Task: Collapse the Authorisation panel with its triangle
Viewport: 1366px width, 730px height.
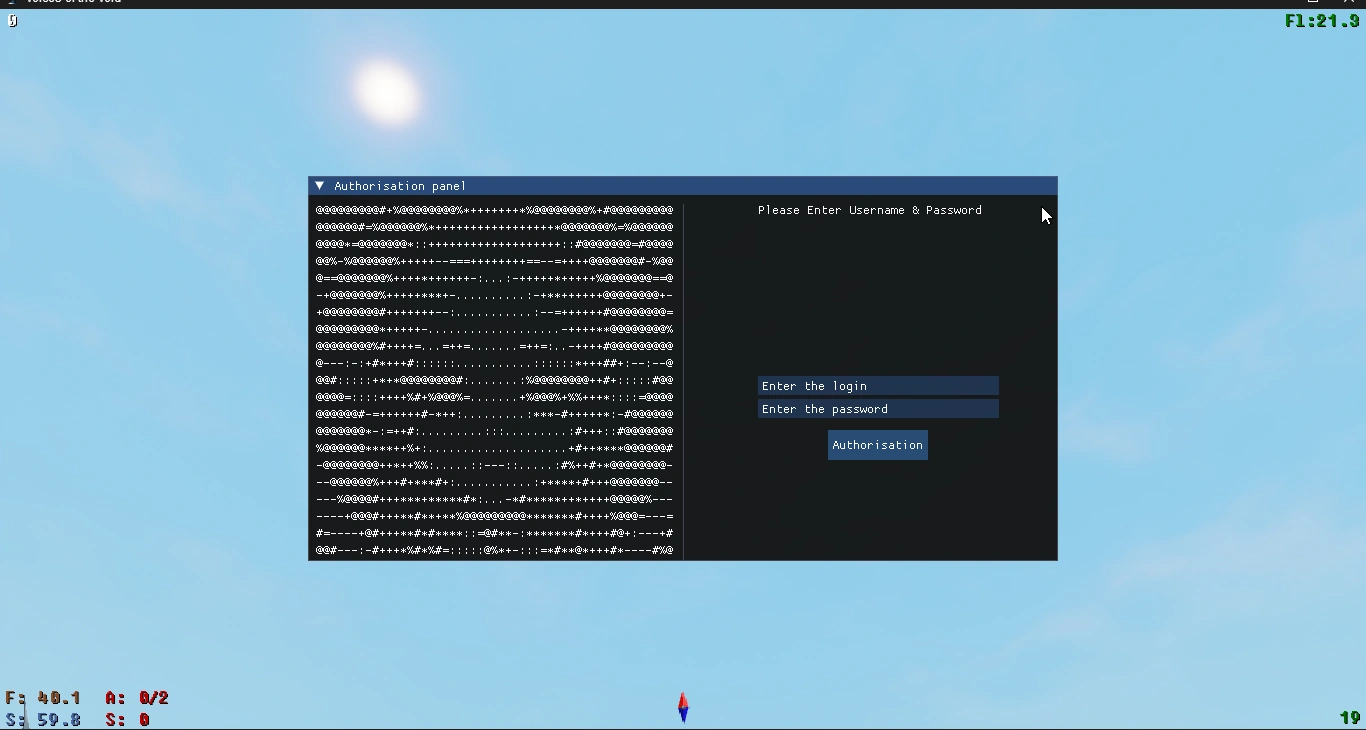Action: point(320,186)
